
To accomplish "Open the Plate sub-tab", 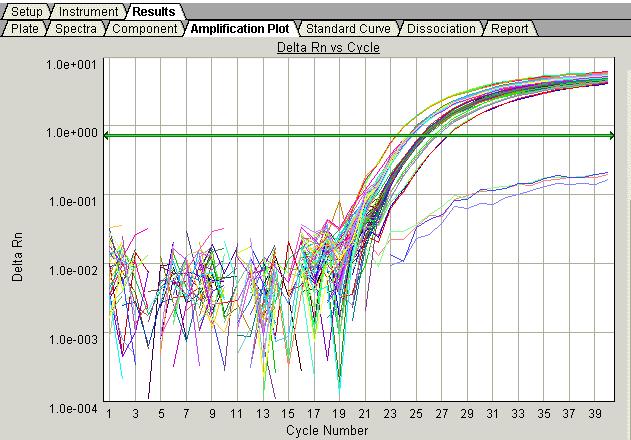I will [x=25, y=29].
